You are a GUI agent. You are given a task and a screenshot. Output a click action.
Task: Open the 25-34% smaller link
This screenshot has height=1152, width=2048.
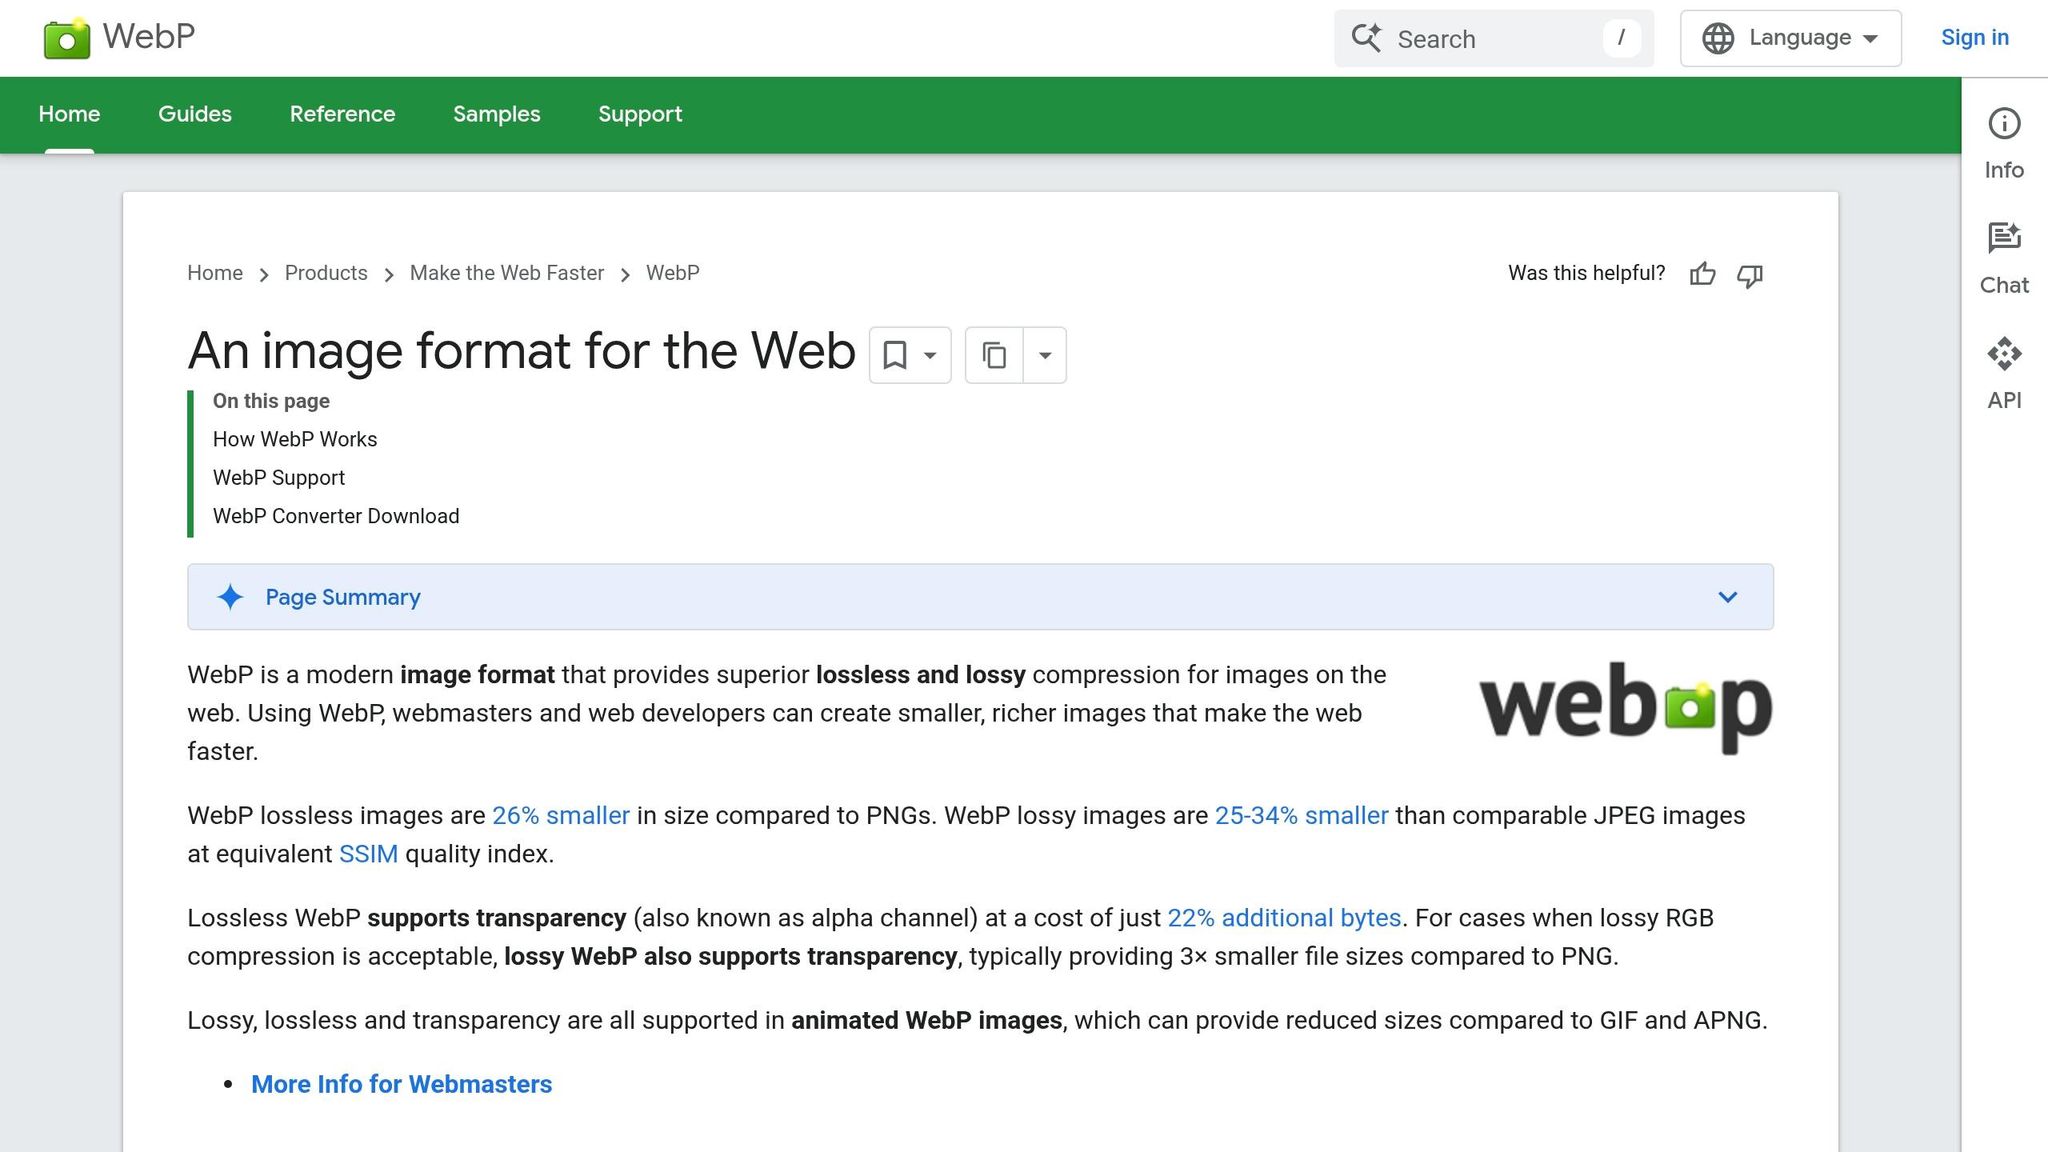(1301, 815)
